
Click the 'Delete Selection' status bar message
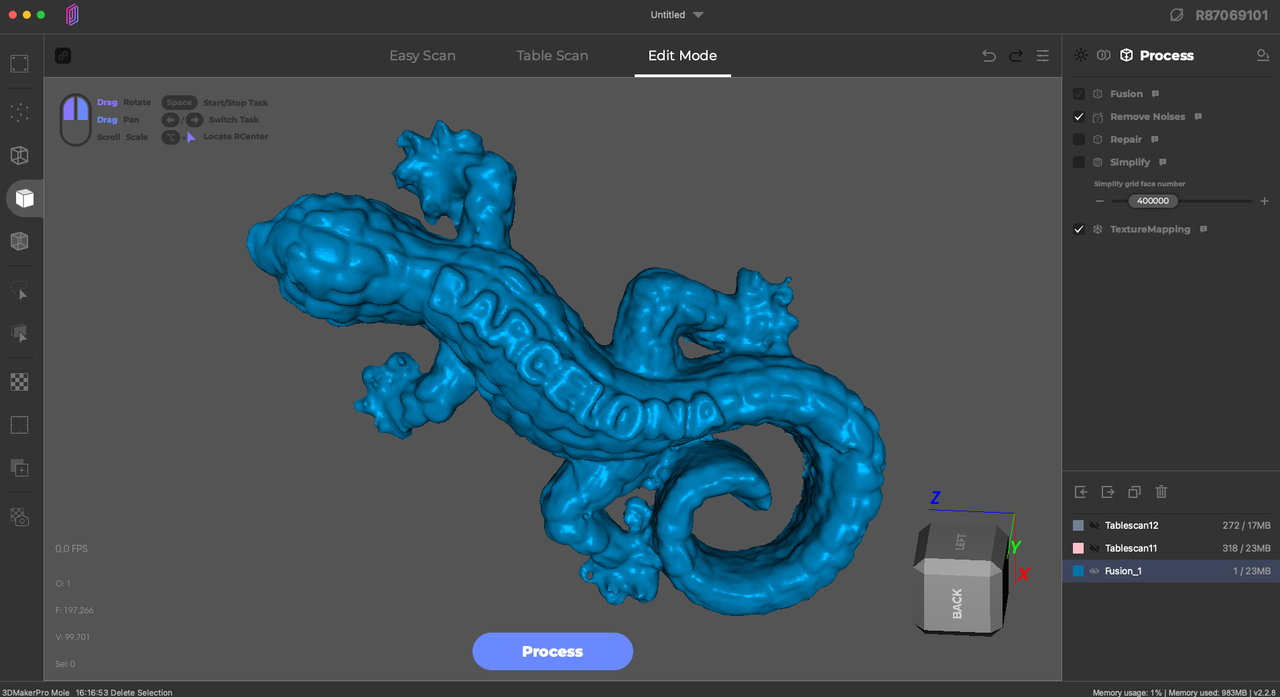pyautogui.click(x=141, y=692)
